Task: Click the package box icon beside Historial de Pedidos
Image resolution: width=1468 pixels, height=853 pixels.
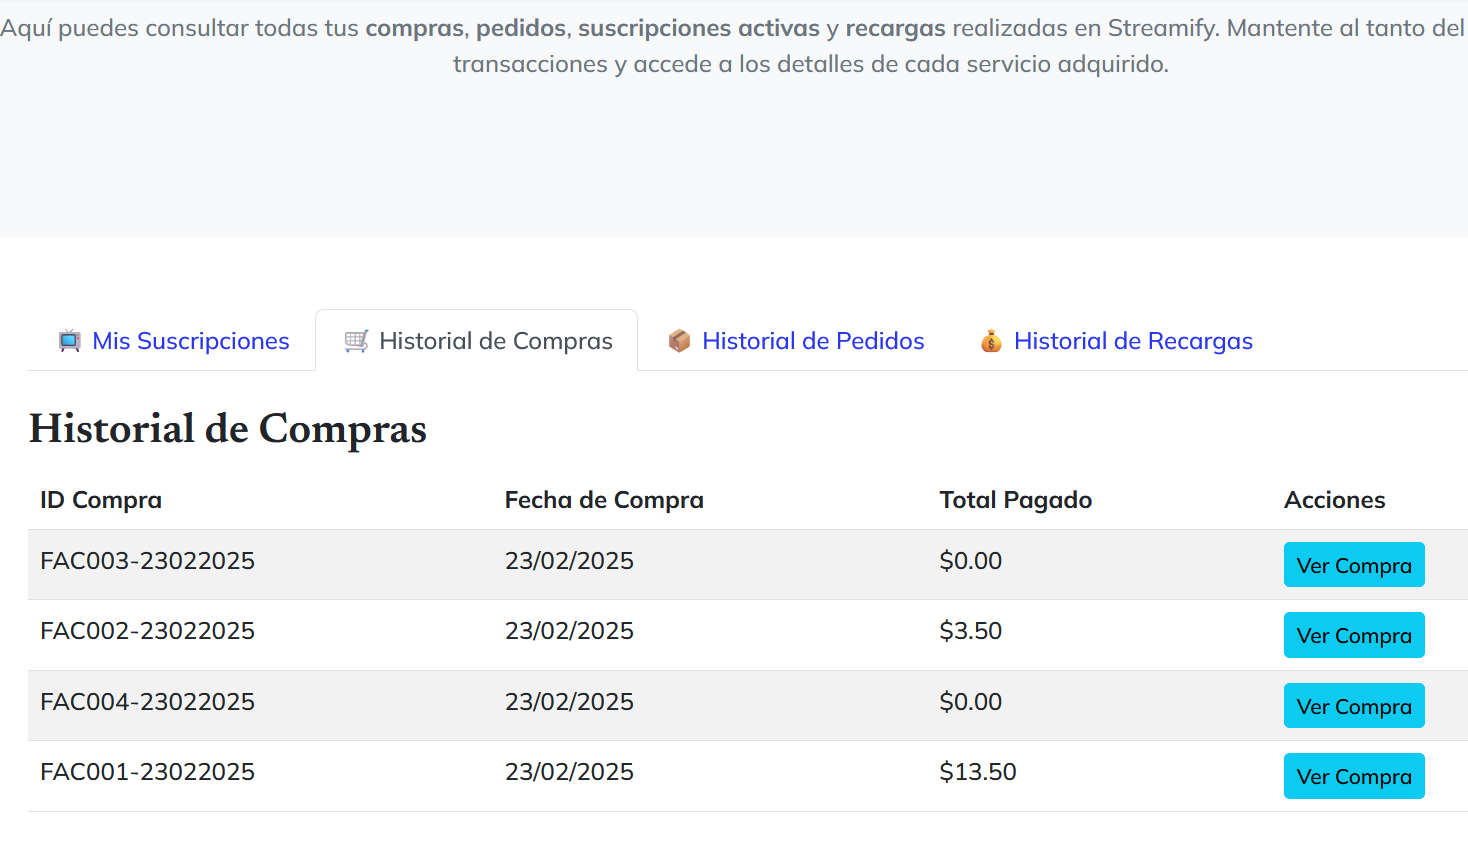Action: (x=679, y=340)
